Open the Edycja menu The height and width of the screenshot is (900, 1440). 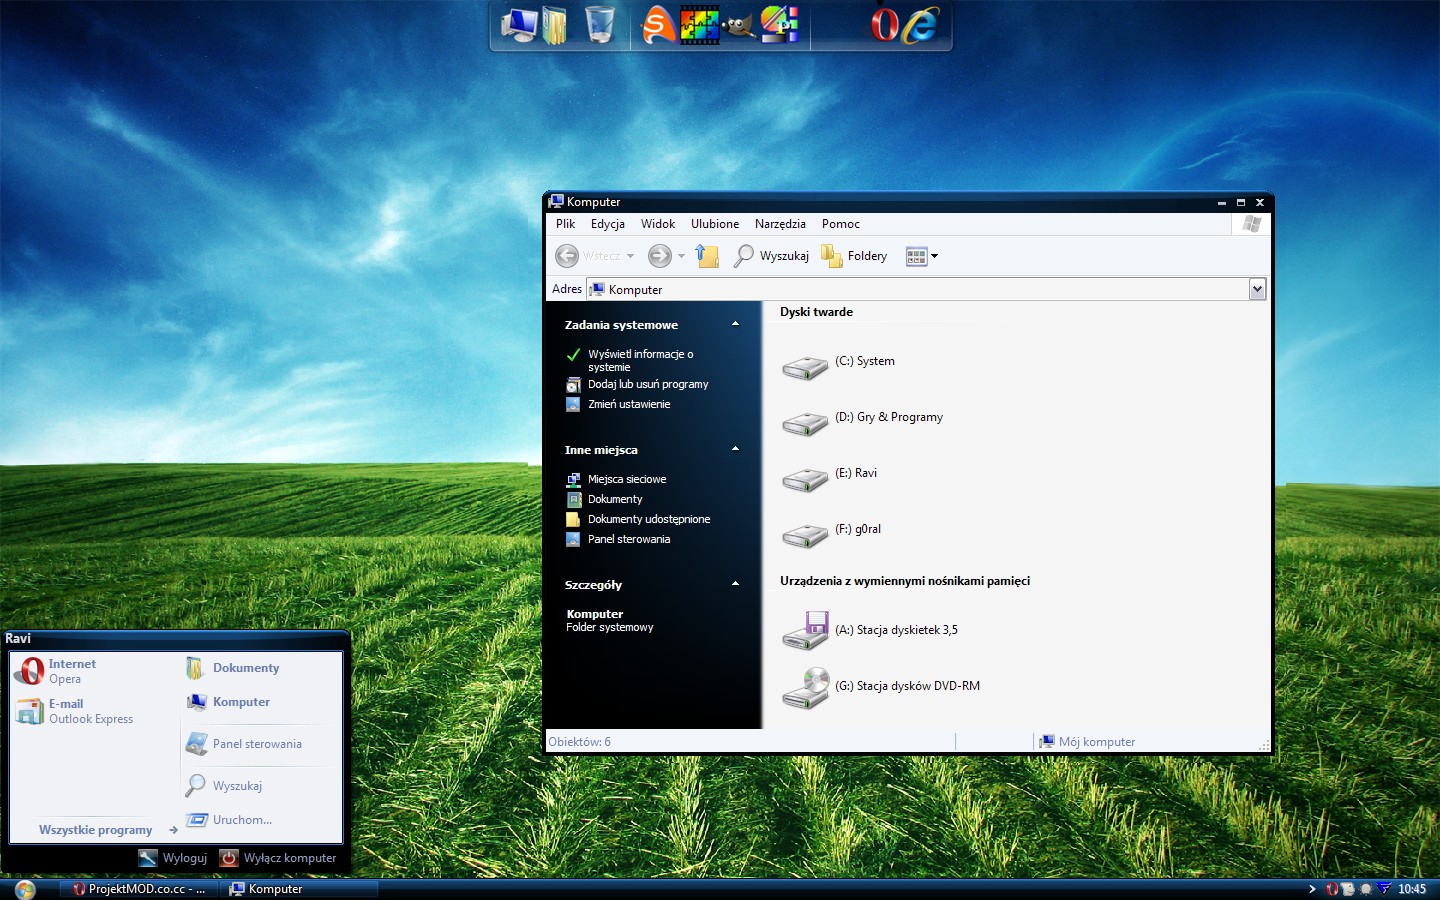607,224
